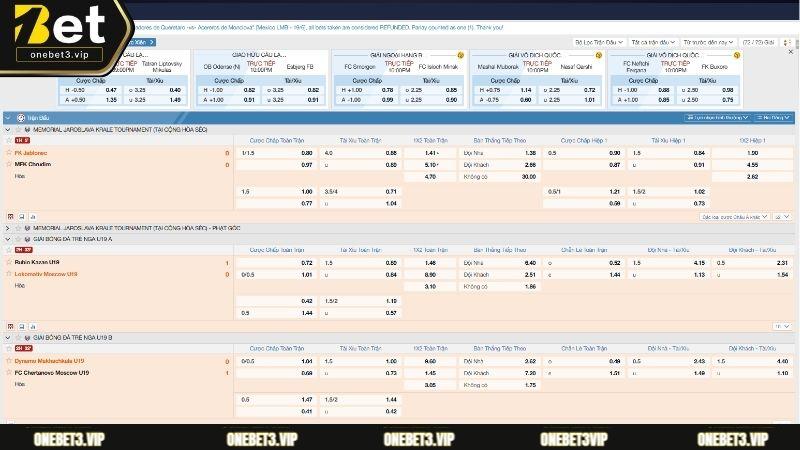
Task: Favorite FC Chertanovo Moscow U19 with star
Action: (x=9, y=372)
